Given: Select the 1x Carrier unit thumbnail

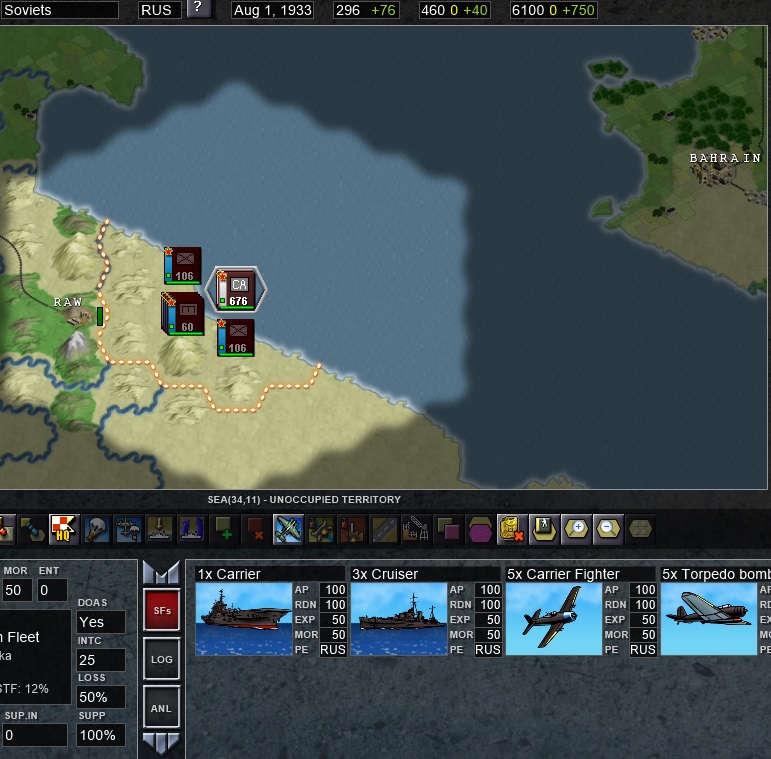Looking at the screenshot, I should pos(244,619).
